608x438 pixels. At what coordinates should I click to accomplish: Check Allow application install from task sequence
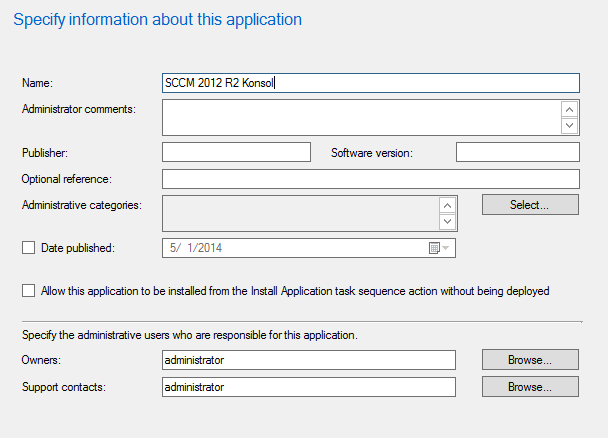point(28,291)
